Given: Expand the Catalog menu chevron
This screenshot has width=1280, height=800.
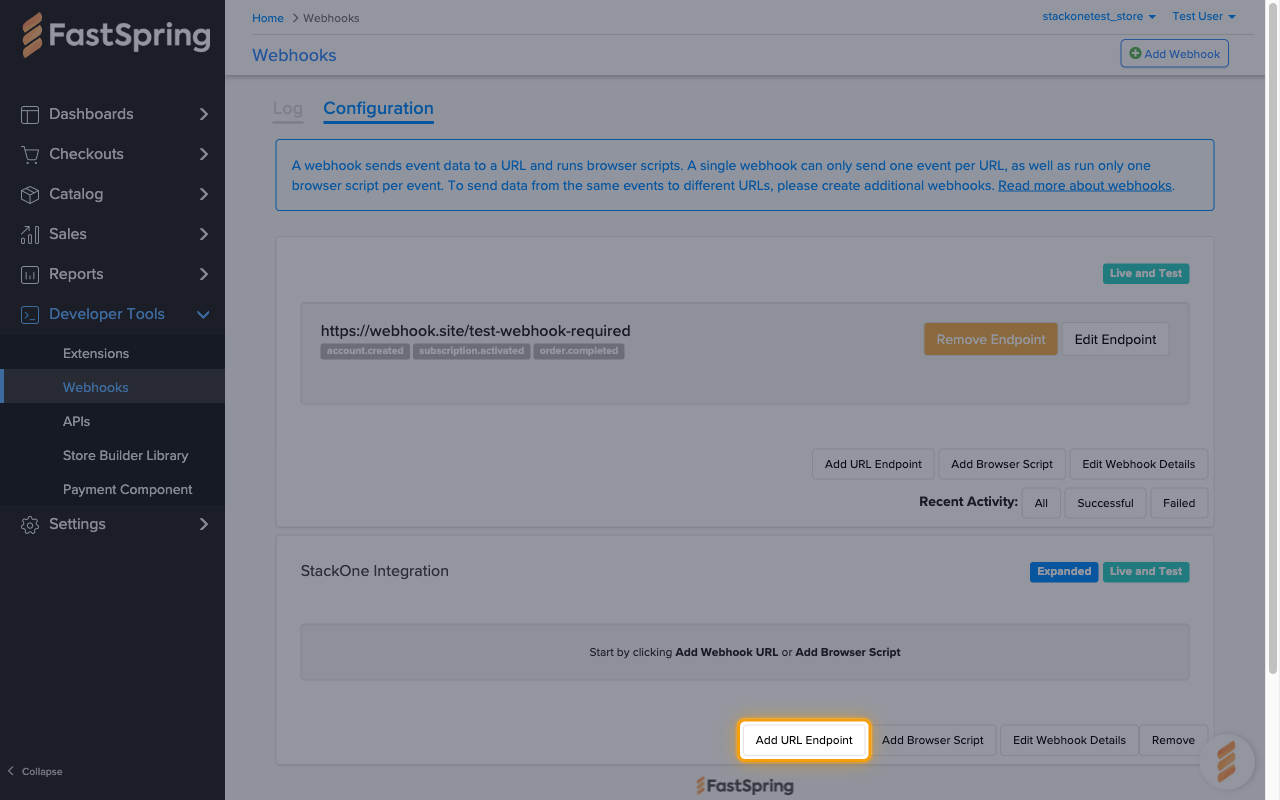Looking at the screenshot, I should (x=204, y=194).
